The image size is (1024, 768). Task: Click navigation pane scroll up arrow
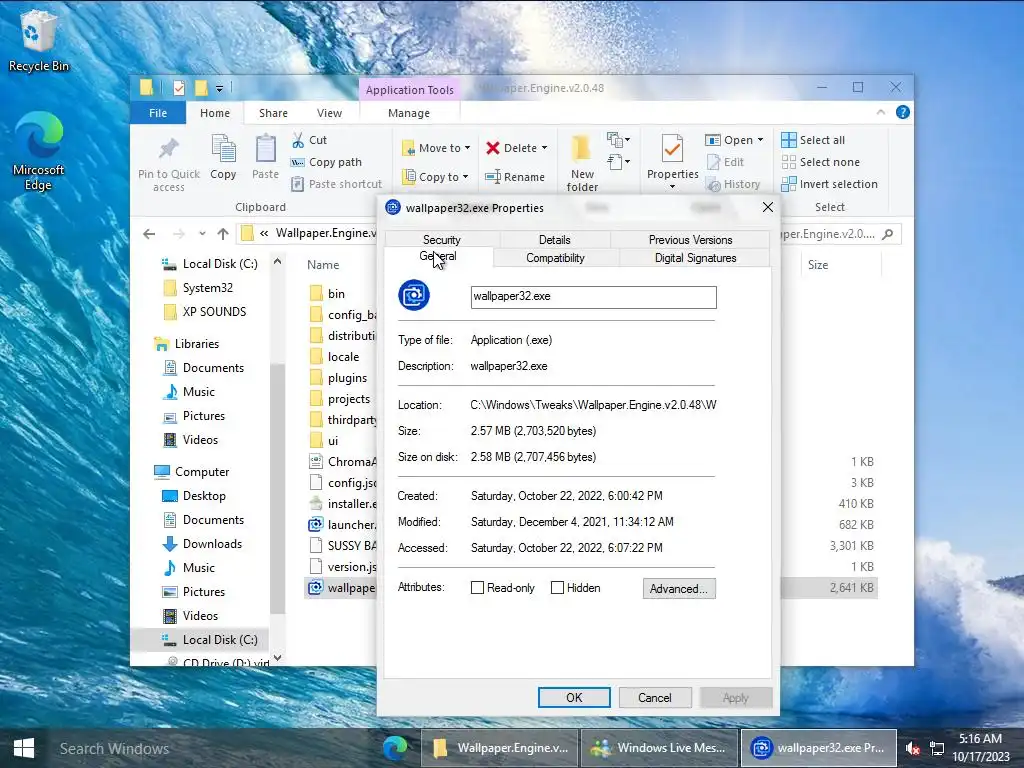[x=278, y=261]
